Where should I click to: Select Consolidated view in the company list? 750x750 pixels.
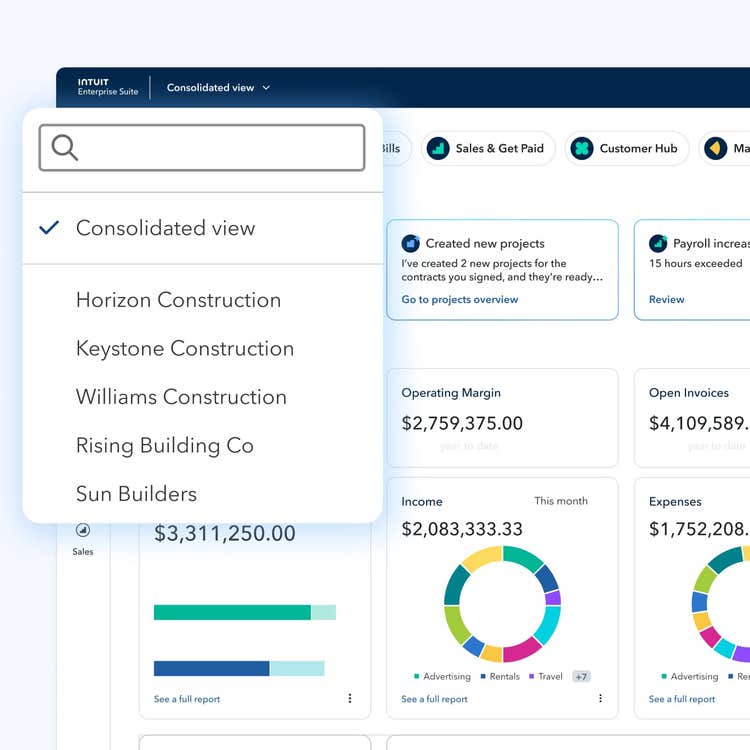(202, 228)
